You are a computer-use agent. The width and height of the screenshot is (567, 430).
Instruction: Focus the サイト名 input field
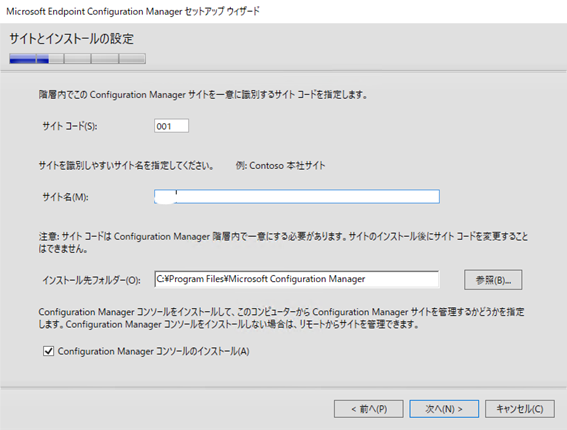pyautogui.click(x=297, y=196)
